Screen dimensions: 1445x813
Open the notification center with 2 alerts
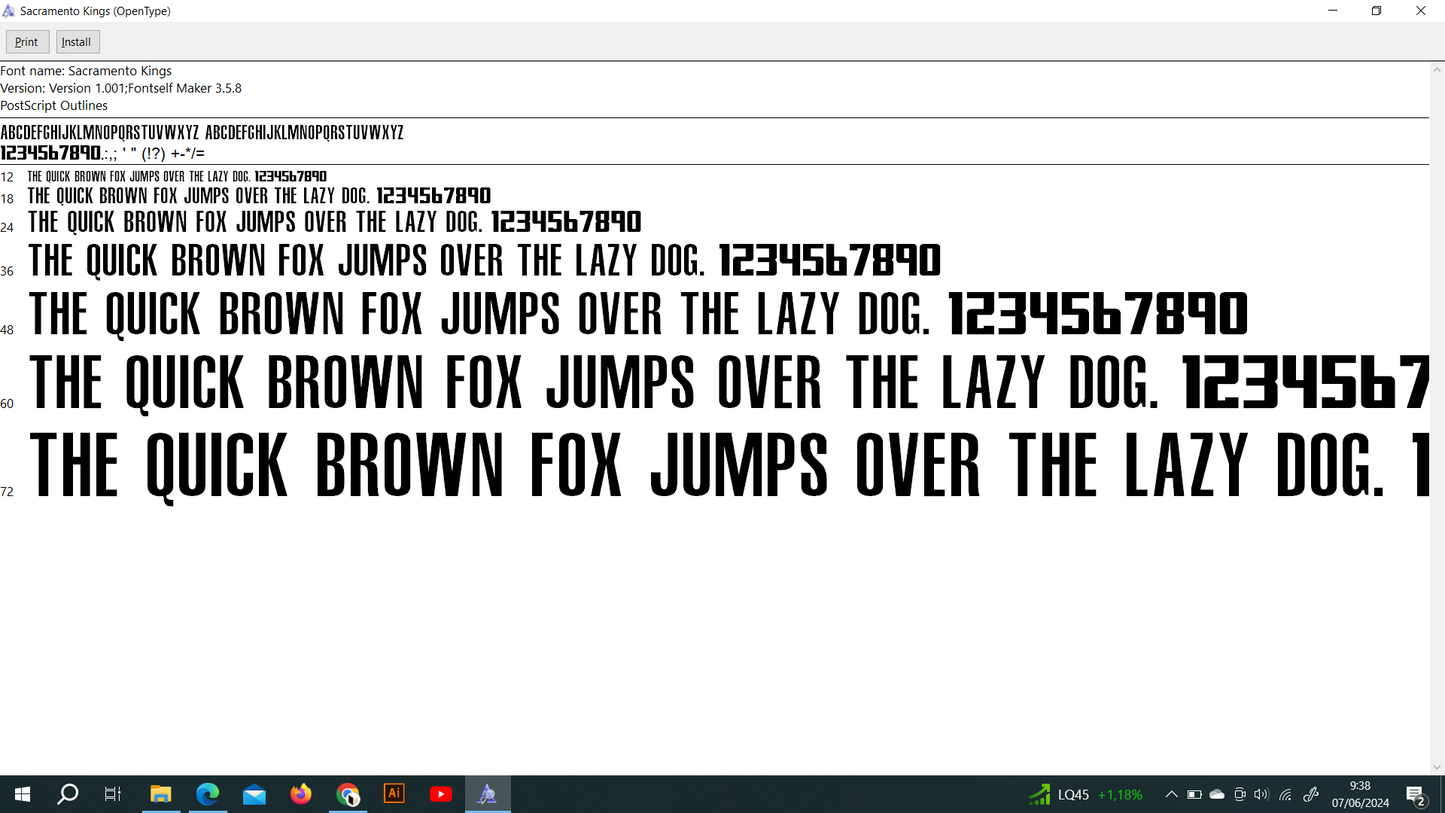[x=1416, y=795]
